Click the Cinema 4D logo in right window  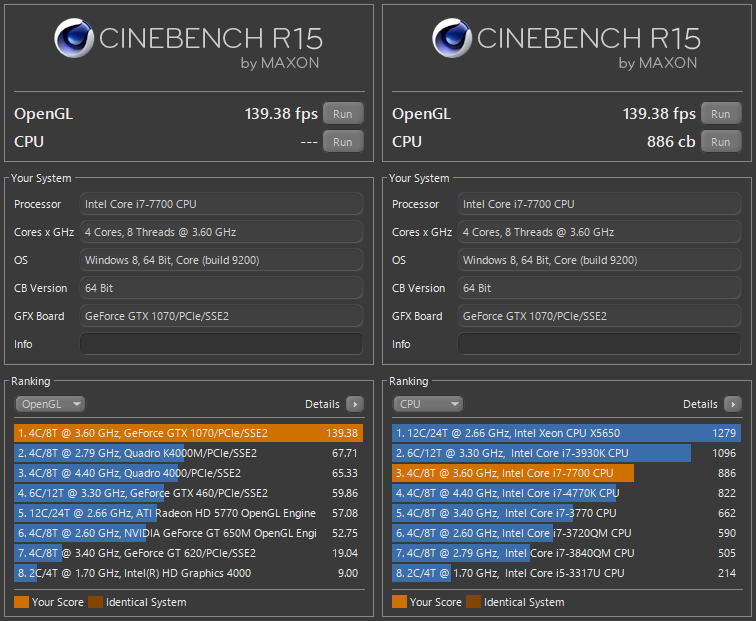[452, 38]
